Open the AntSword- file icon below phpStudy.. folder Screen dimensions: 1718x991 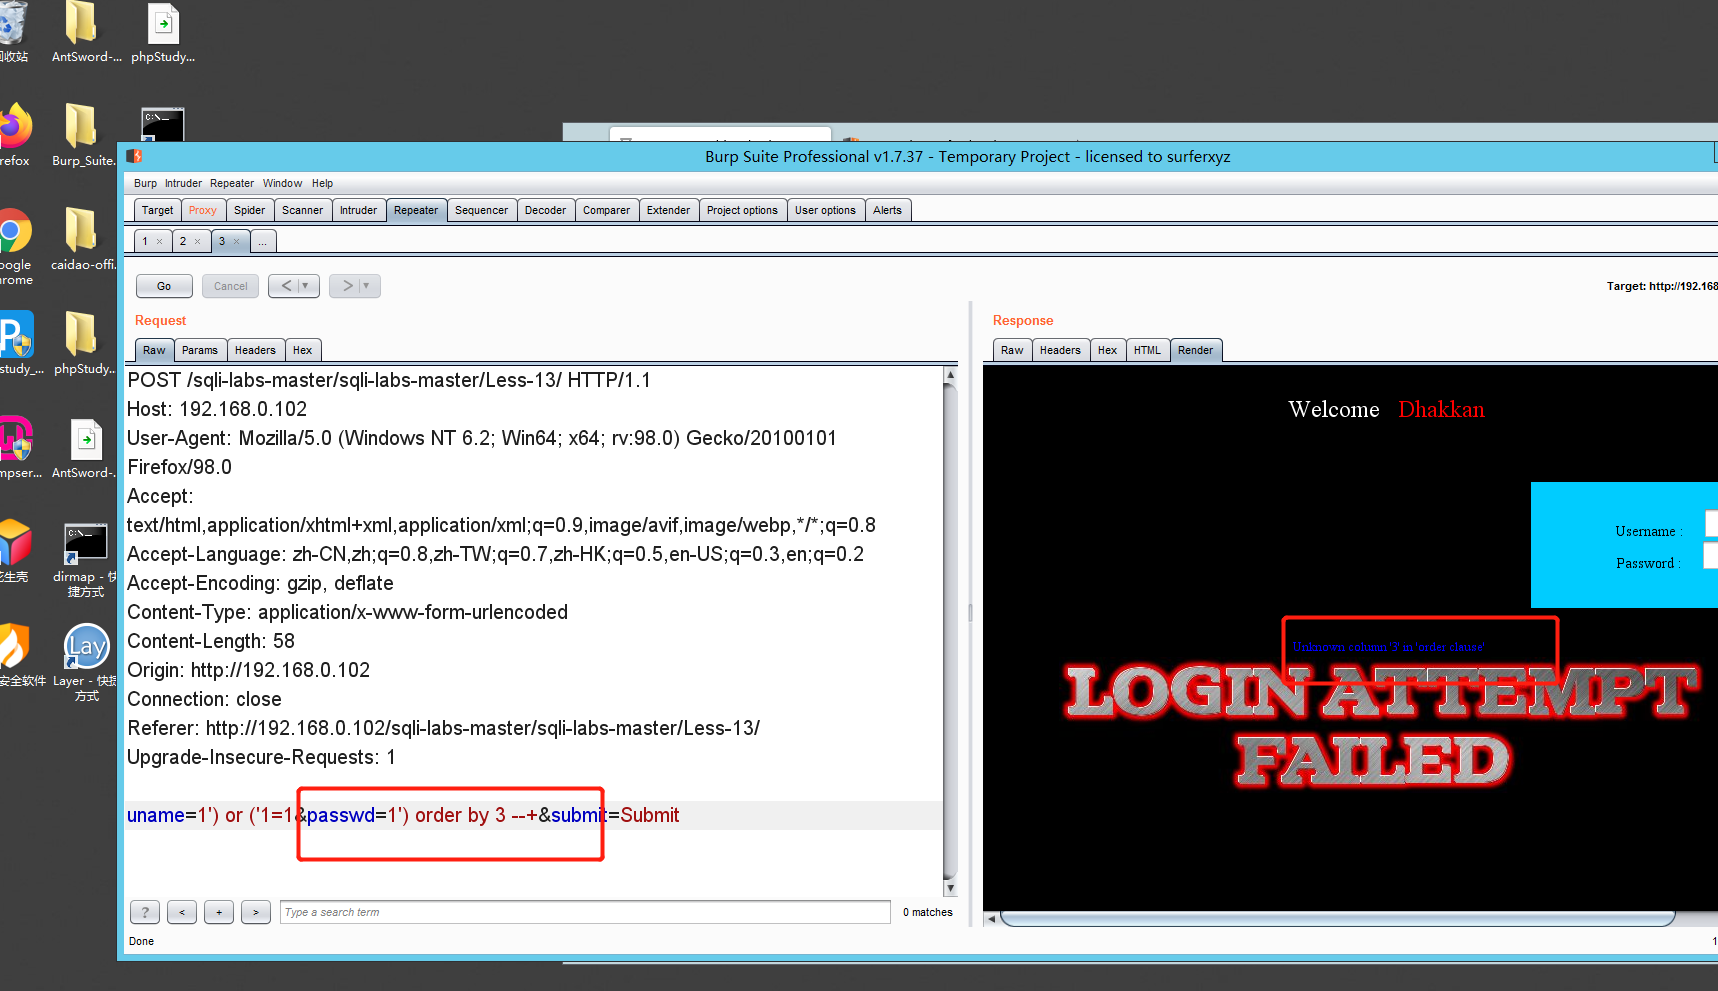coord(85,447)
